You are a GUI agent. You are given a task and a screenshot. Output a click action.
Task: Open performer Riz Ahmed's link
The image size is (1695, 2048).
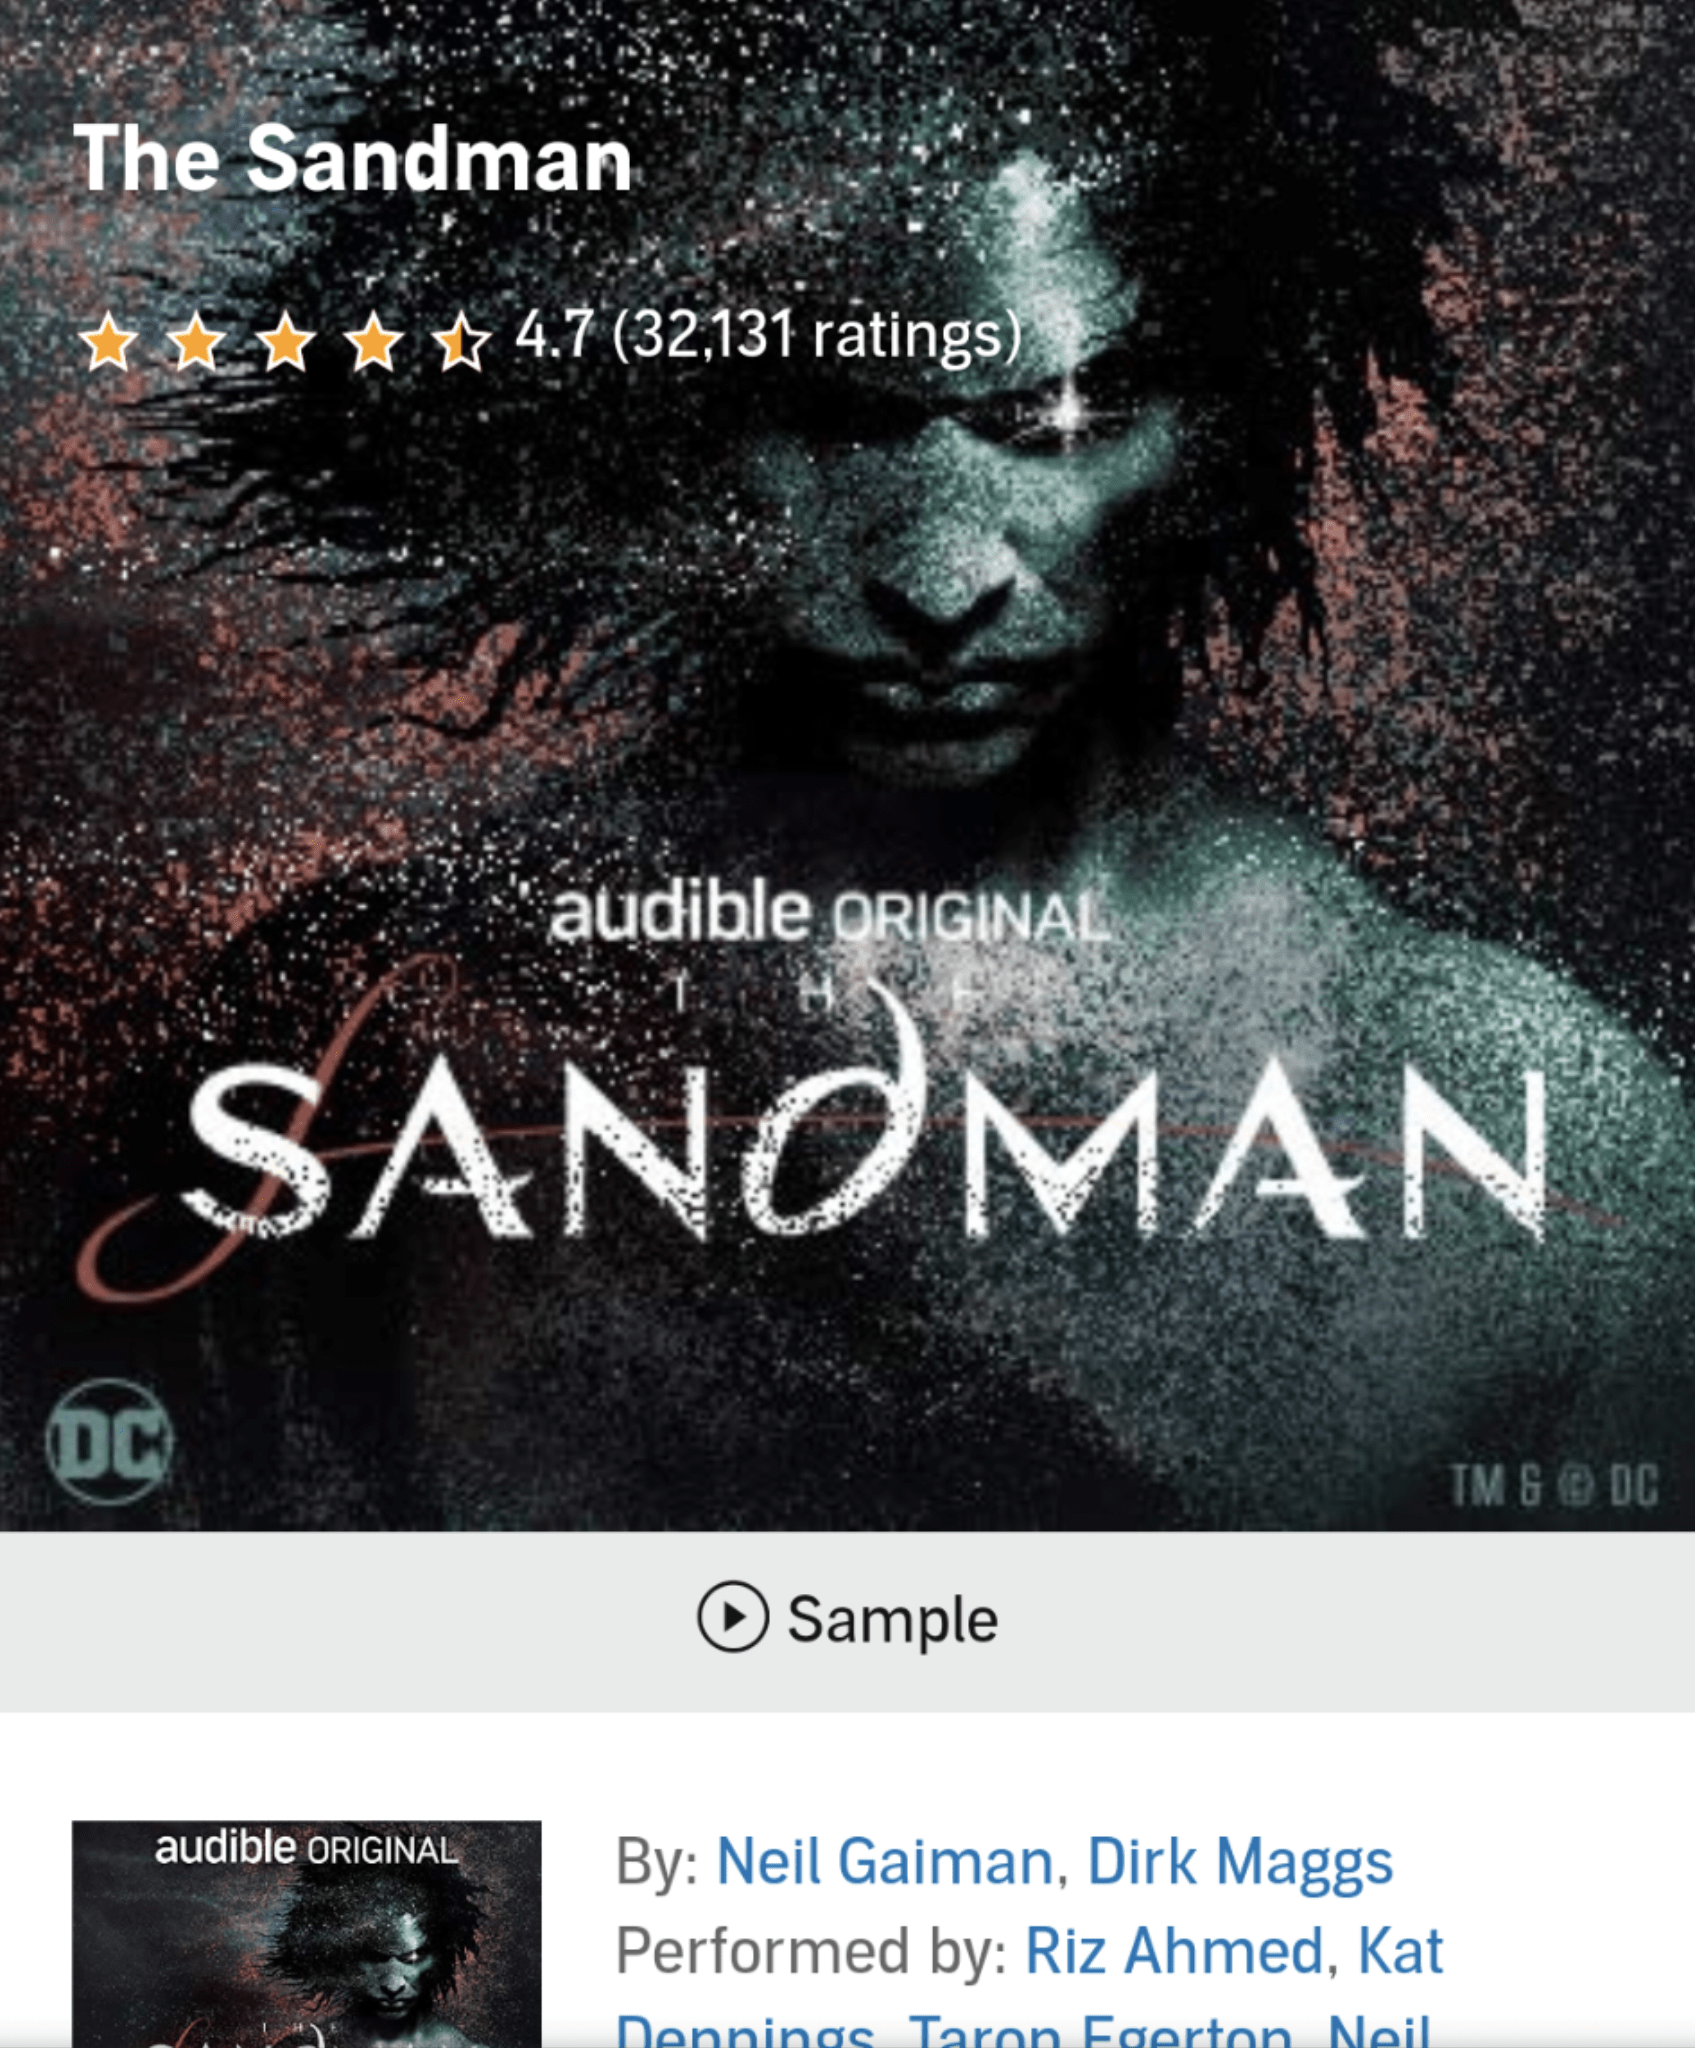[1174, 1951]
